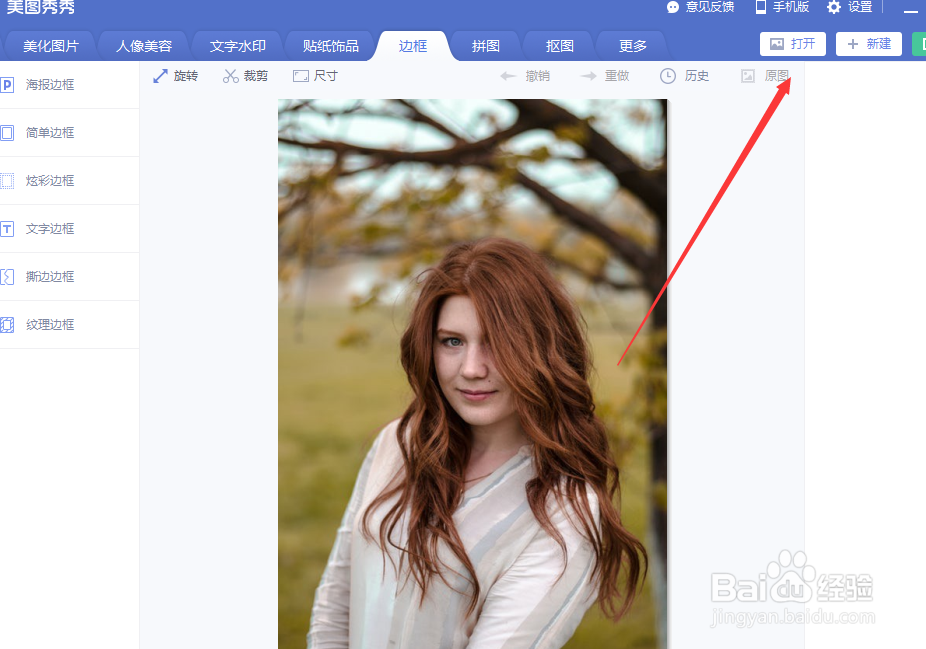Open the 更多 tab
The image size is (926, 649).
click(x=632, y=46)
